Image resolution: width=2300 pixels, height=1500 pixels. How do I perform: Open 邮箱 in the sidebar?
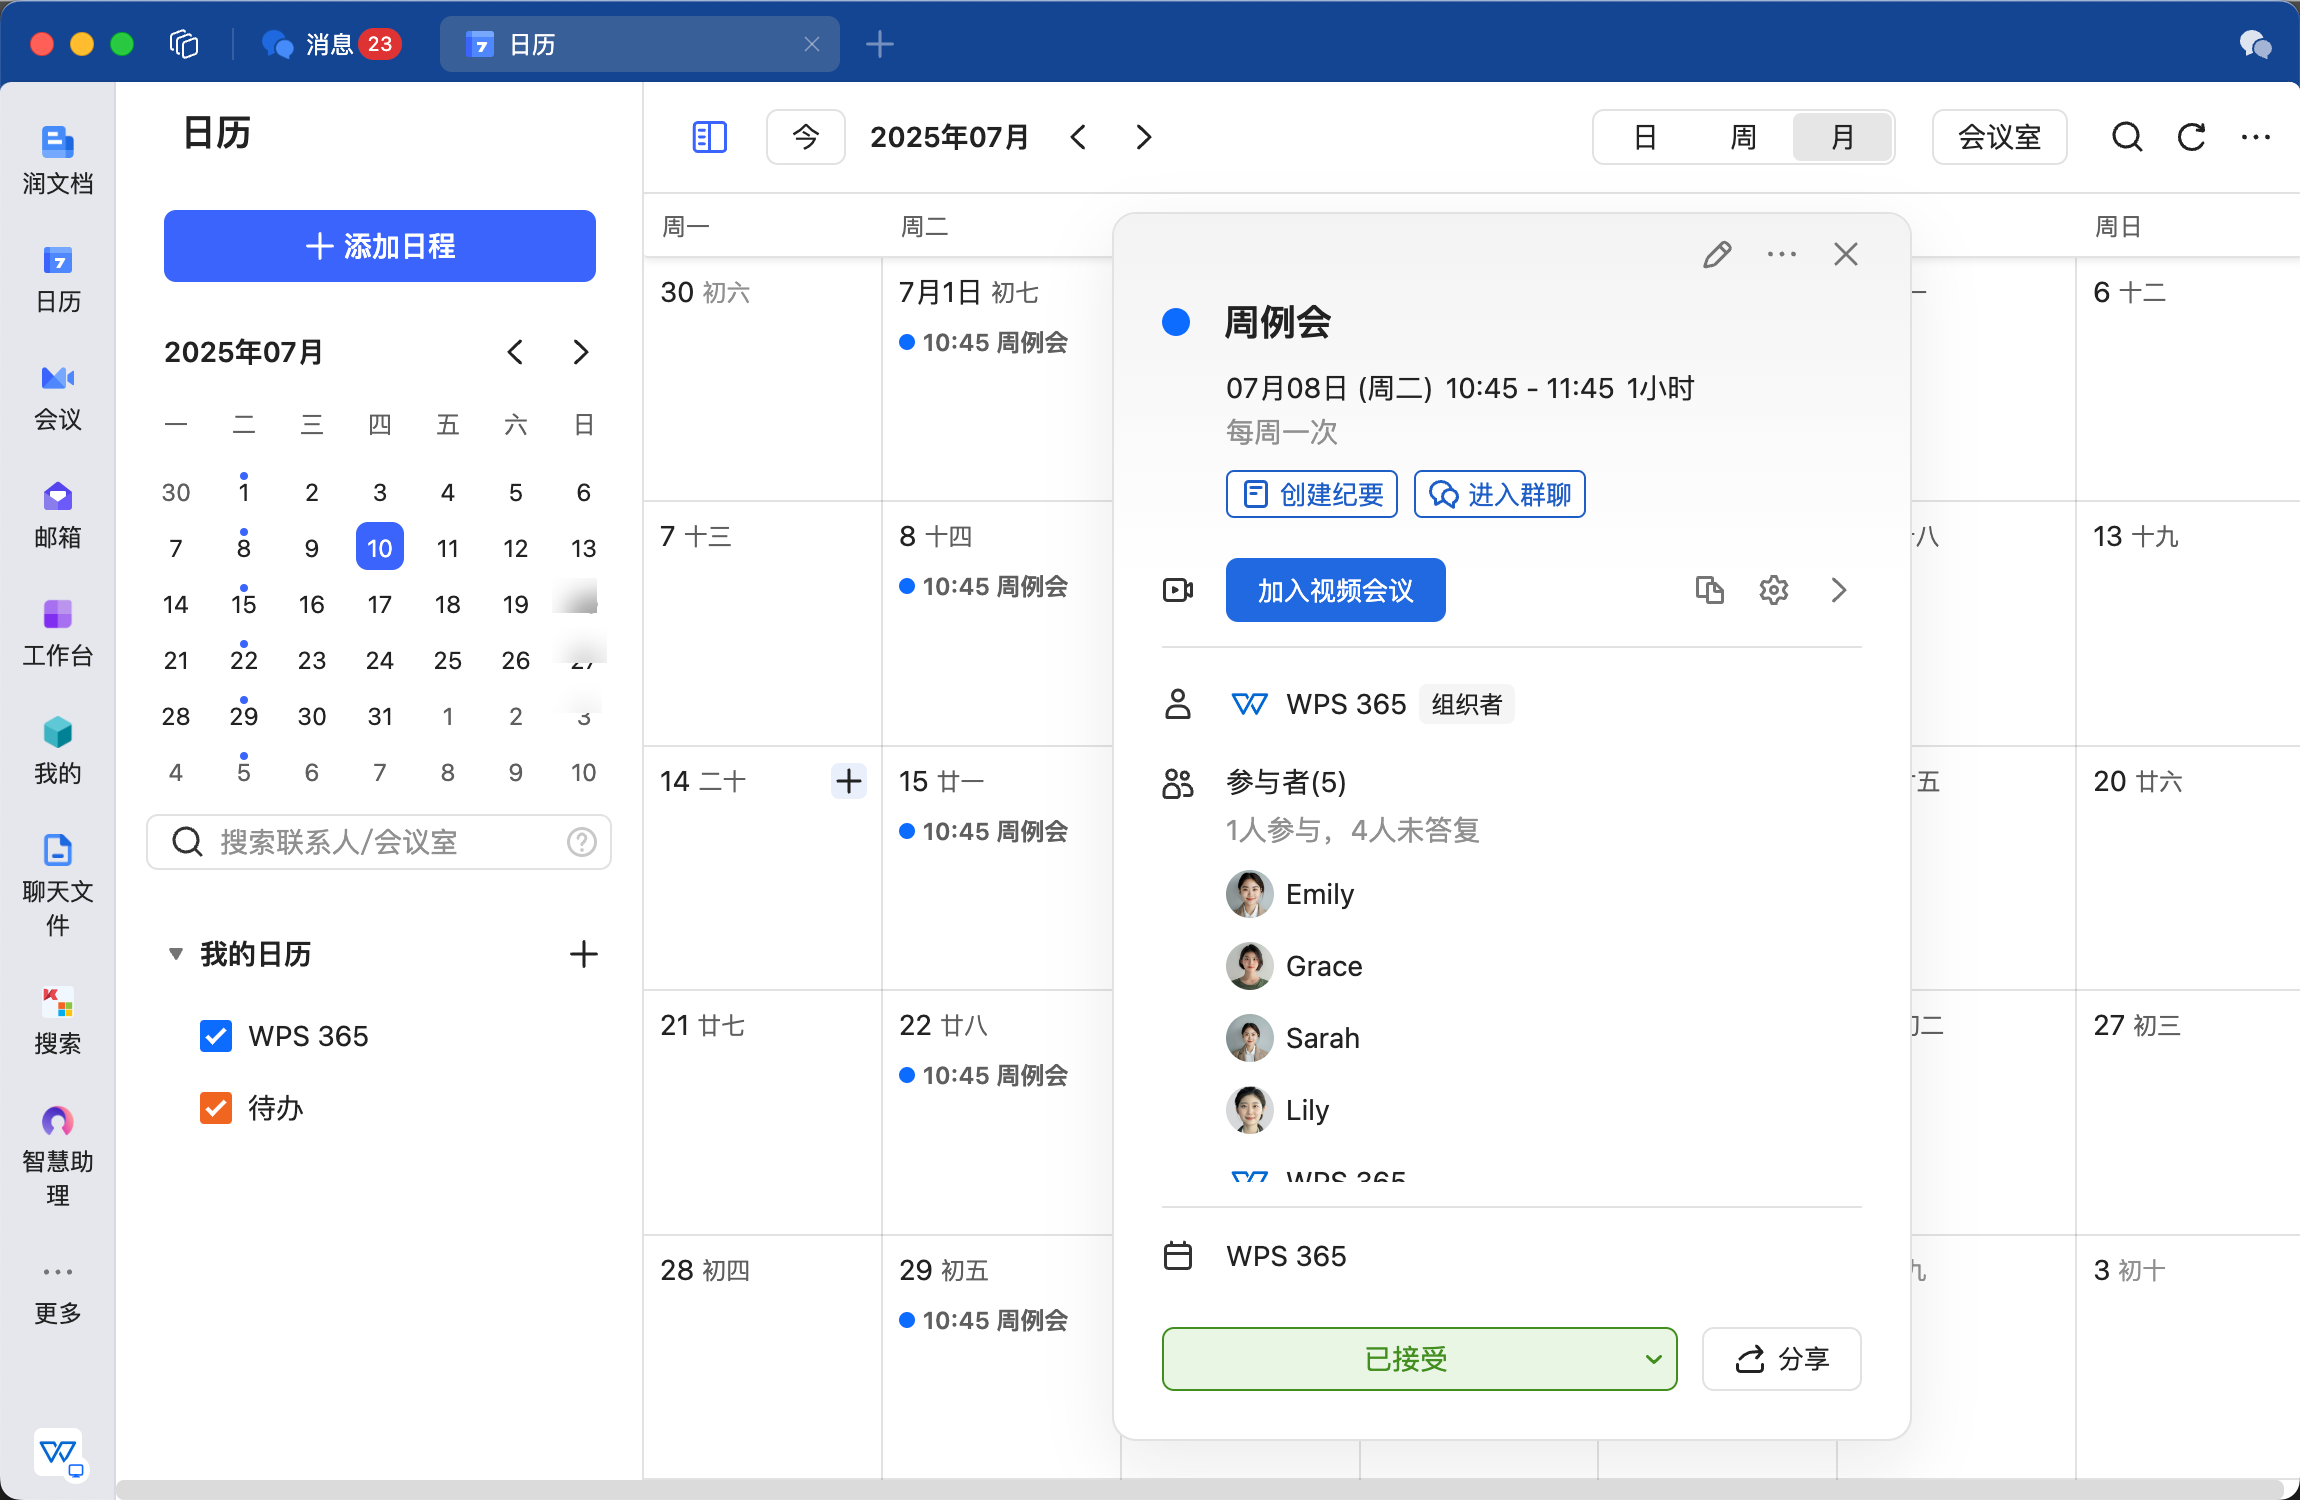pyautogui.click(x=57, y=516)
